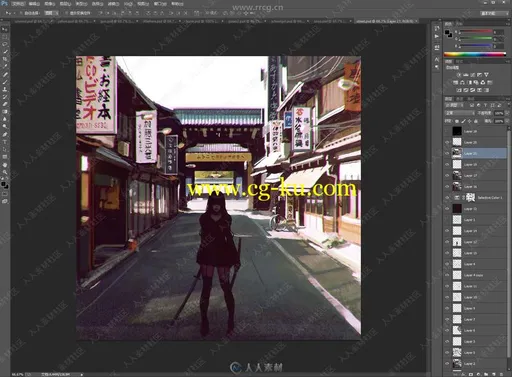Toggle visibility of Layer 7

(x=448, y=319)
